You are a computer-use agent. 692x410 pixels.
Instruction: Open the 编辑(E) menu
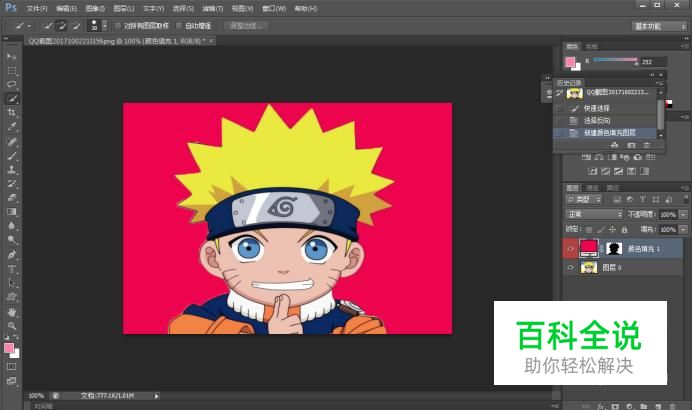click(x=66, y=8)
